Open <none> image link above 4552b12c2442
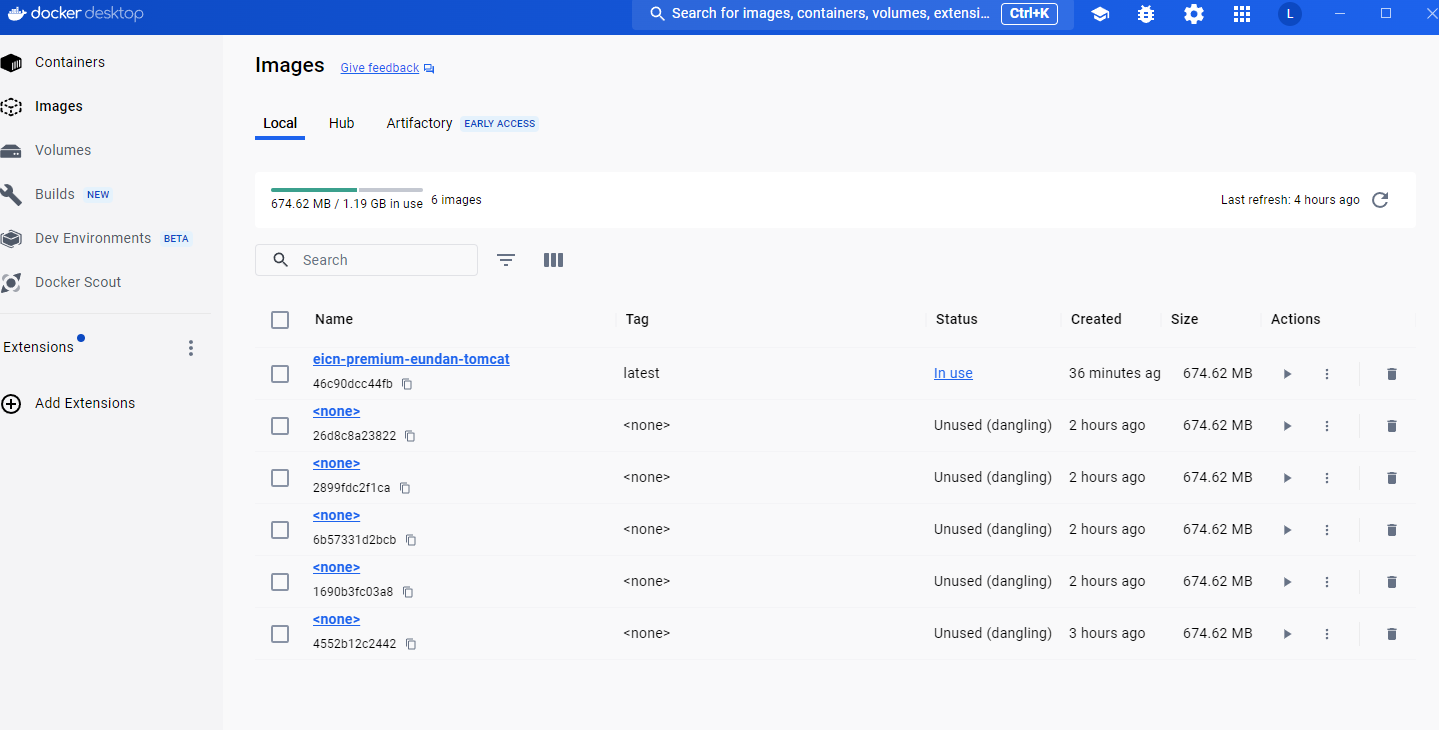Screen dimensions: 1439x730 point(336,619)
